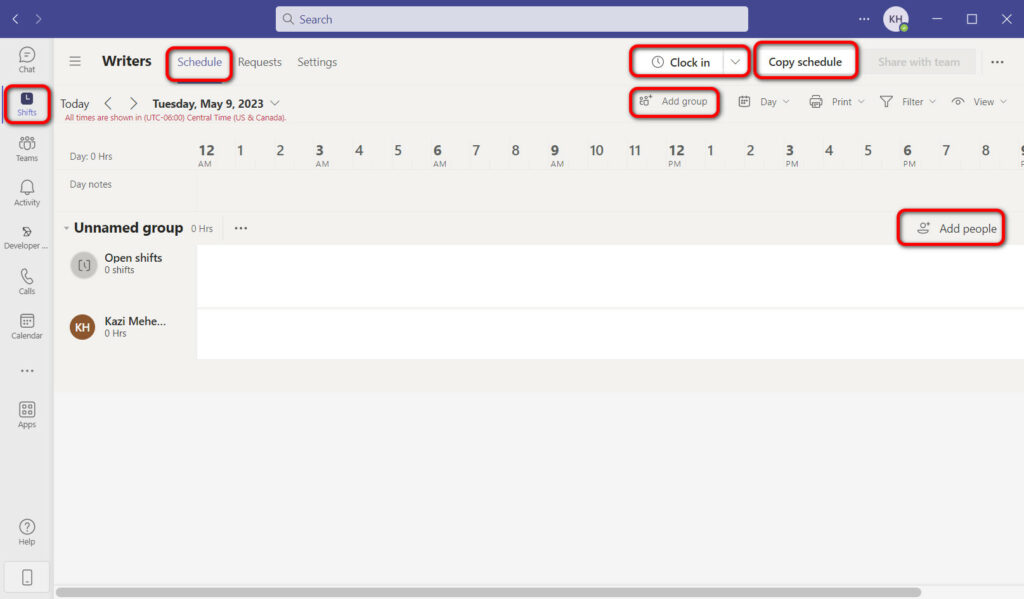Open the Activity bell icon
This screenshot has width=1024, height=599.
coord(27,192)
